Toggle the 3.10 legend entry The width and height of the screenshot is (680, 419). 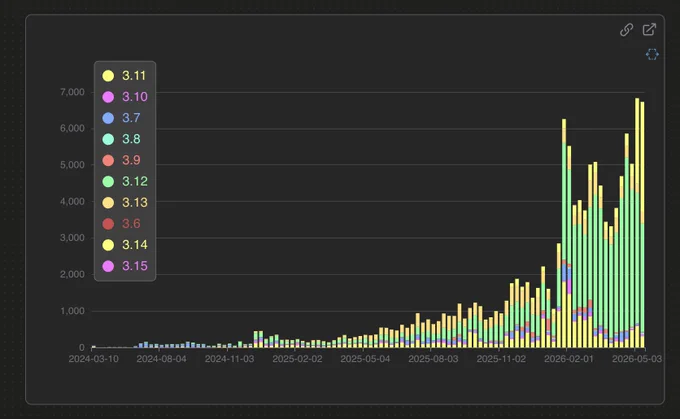[x=125, y=97]
